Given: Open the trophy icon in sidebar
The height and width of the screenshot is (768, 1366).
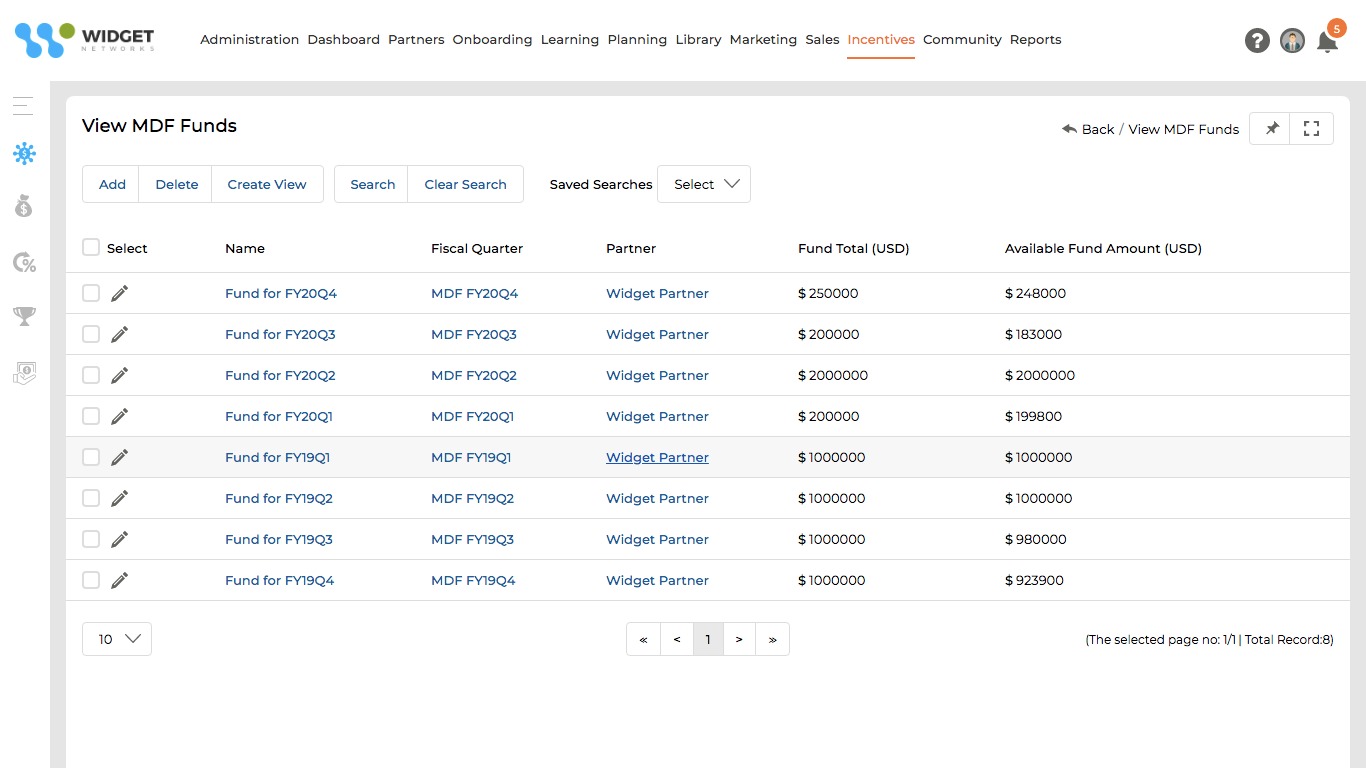Looking at the screenshot, I should tap(24, 317).
